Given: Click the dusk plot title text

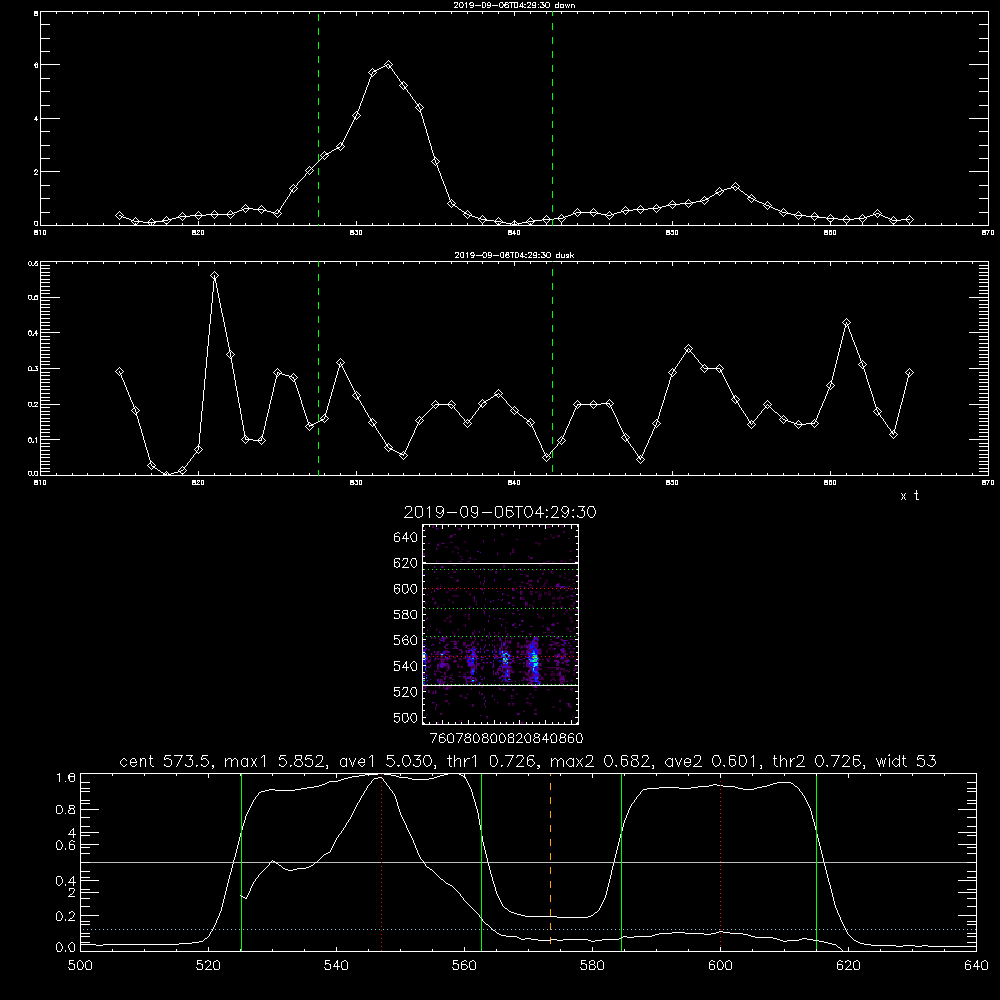Looking at the screenshot, I should [x=514, y=255].
